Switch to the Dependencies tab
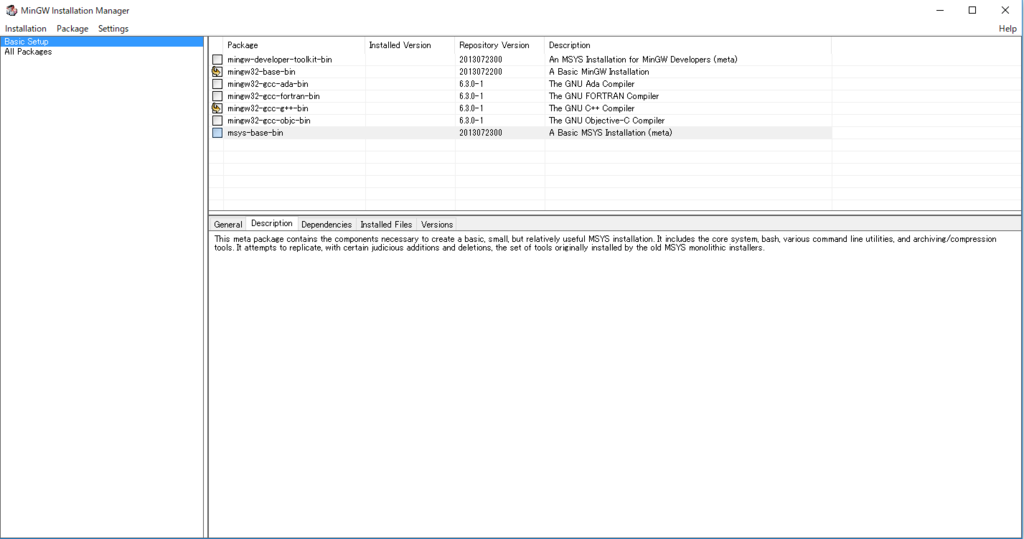 point(326,224)
